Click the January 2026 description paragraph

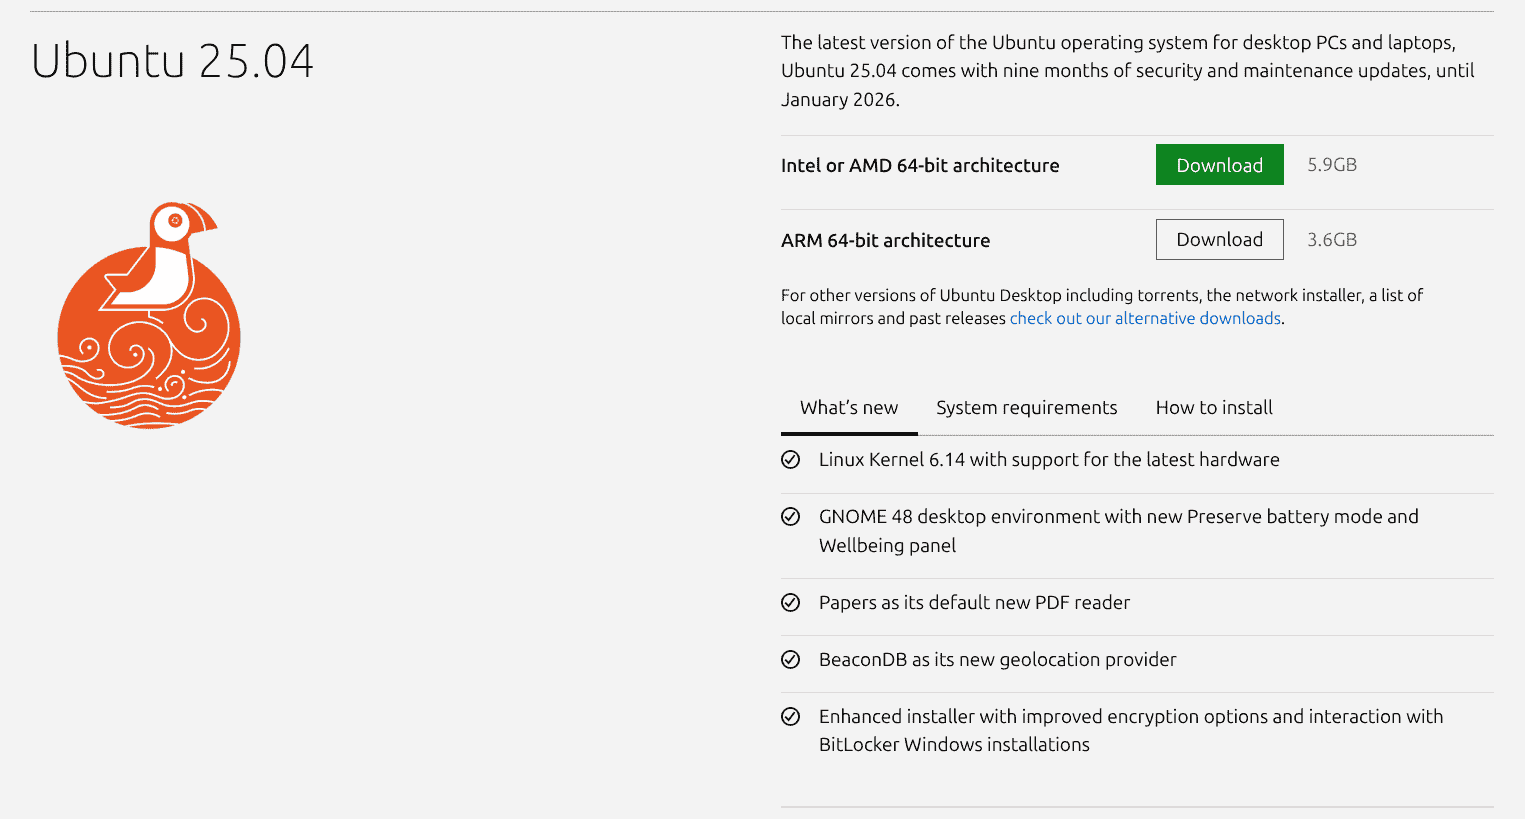click(1127, 71)
